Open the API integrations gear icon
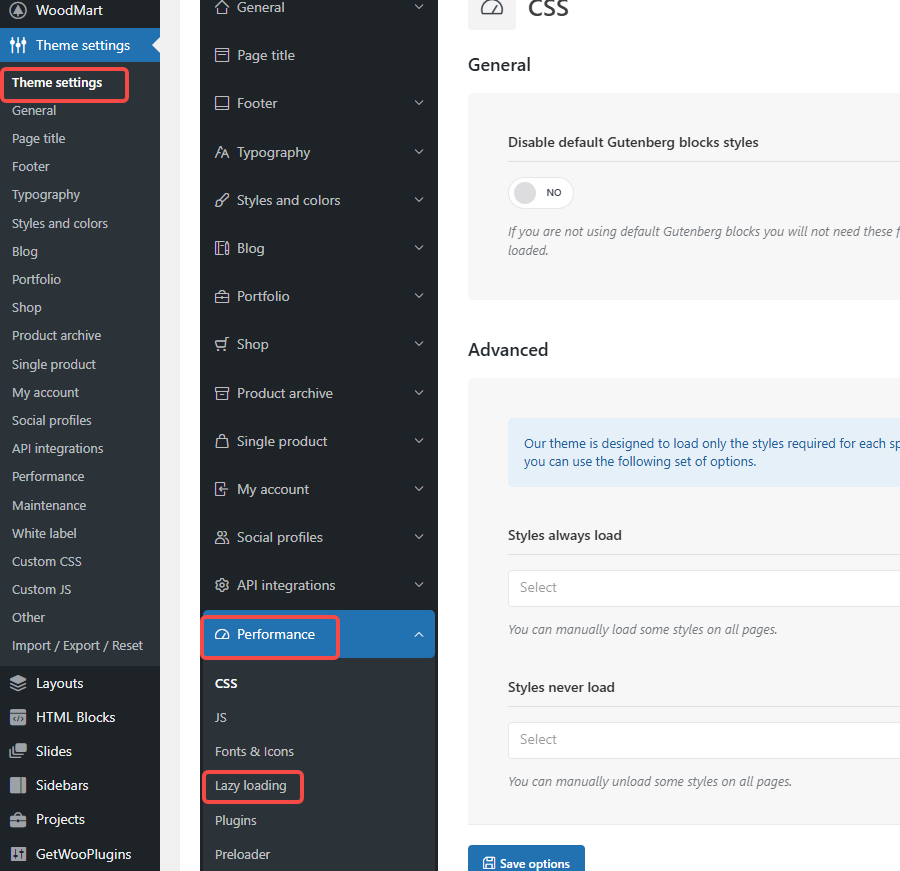Viewport: 900px width, 871px height. tap(220, 585)
